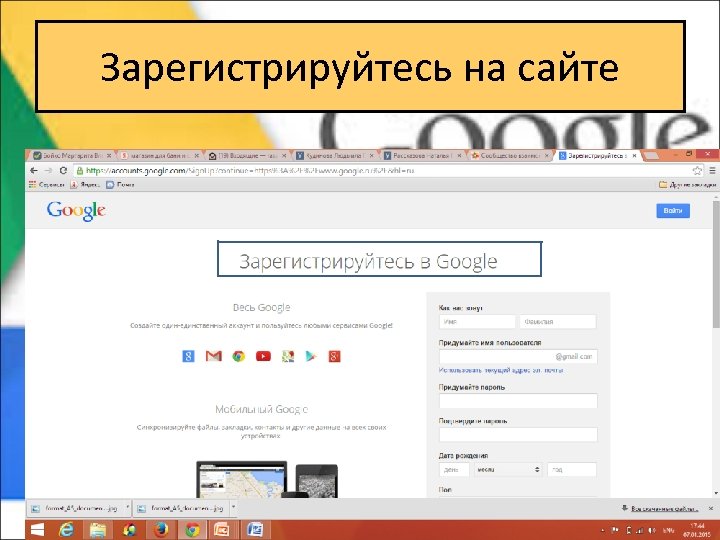This screenshot has width=720, height=540.
Task: Go back using the browser back arrow
Action: (34, 170)
